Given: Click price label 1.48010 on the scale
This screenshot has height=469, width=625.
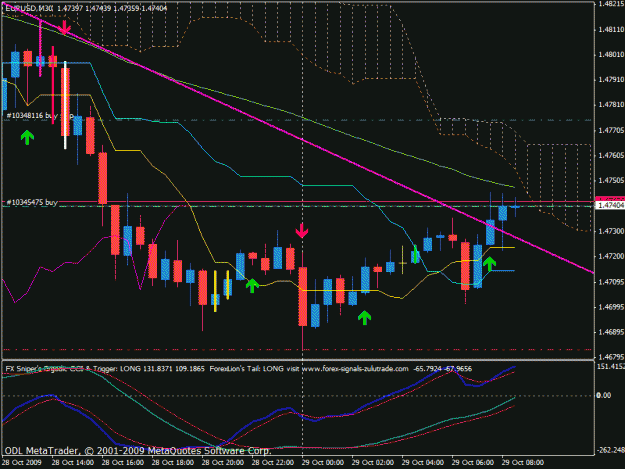Looking at the screenshot, I should coord(611,55).
